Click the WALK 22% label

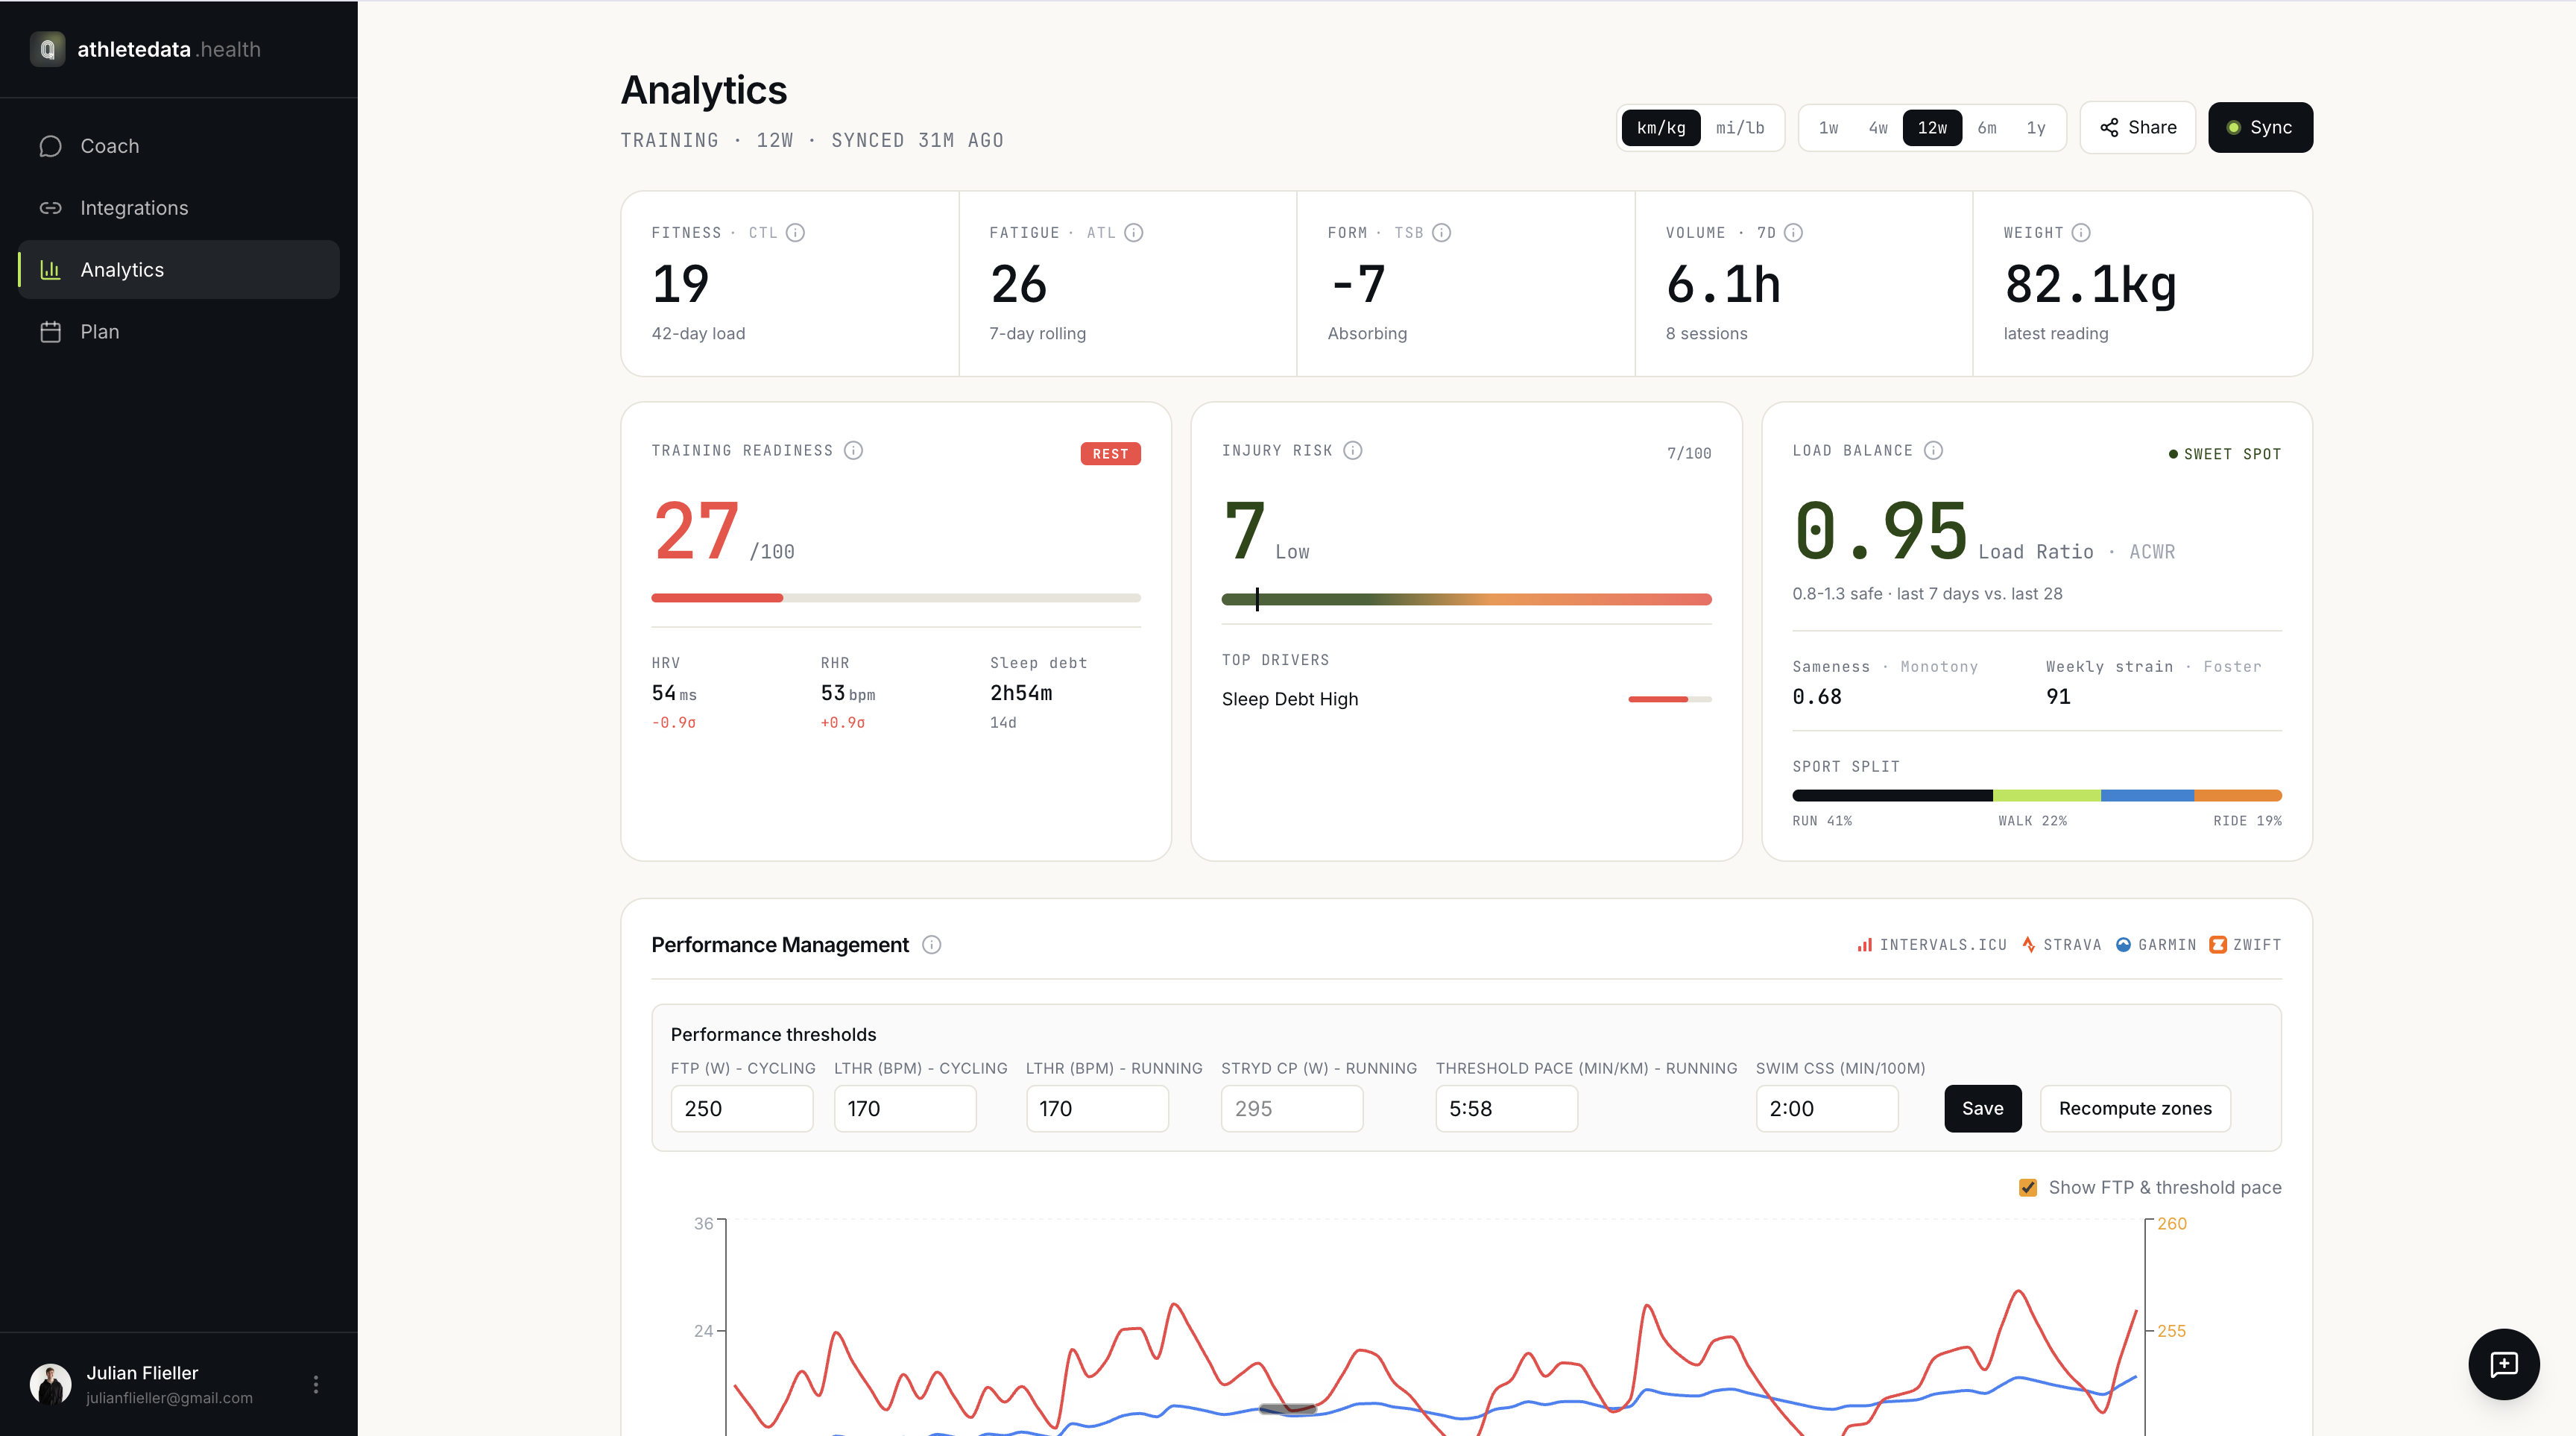[2032, 821]
